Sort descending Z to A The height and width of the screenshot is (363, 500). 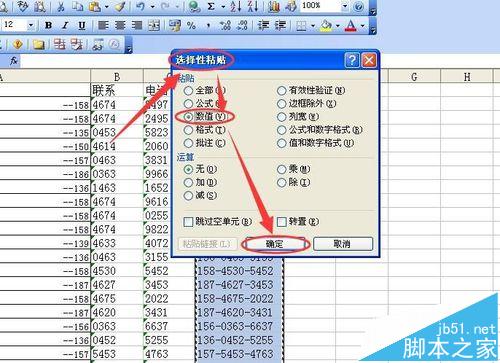click(x=253, y=6)
